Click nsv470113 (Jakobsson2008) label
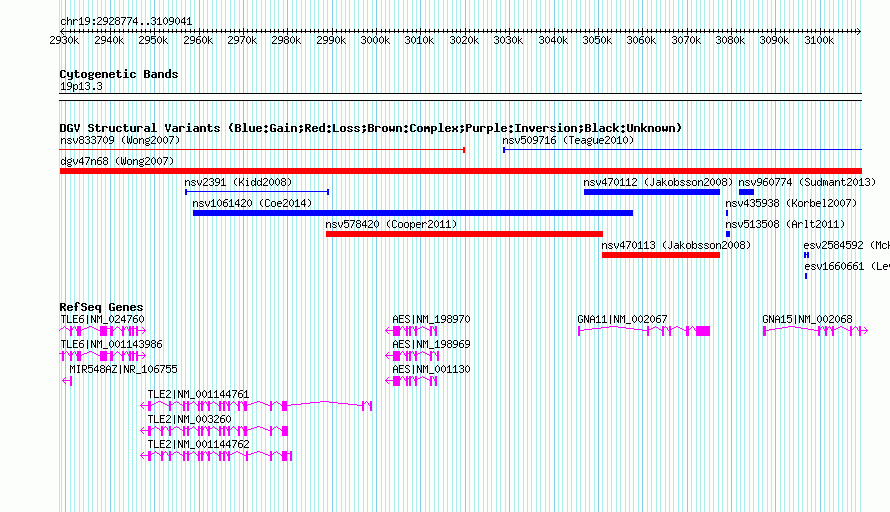Screen dimensions: 890x512 pyautogui.click(x=676, y=245)
